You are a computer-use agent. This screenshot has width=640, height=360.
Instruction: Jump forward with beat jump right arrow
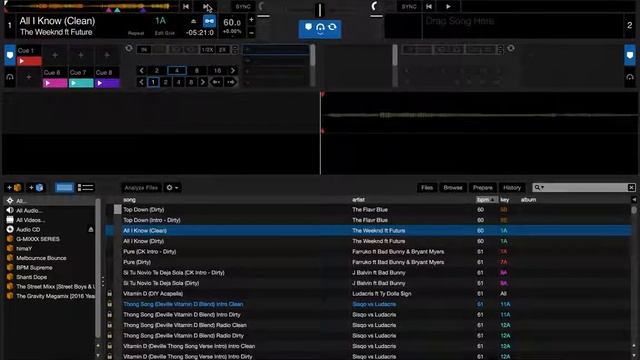231,82
